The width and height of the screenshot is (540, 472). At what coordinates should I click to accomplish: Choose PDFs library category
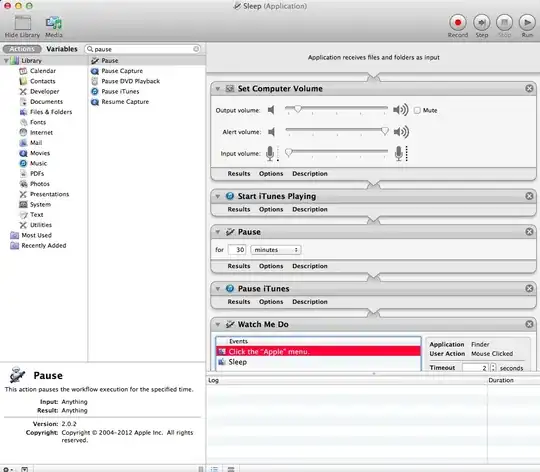tap(37, 174)
